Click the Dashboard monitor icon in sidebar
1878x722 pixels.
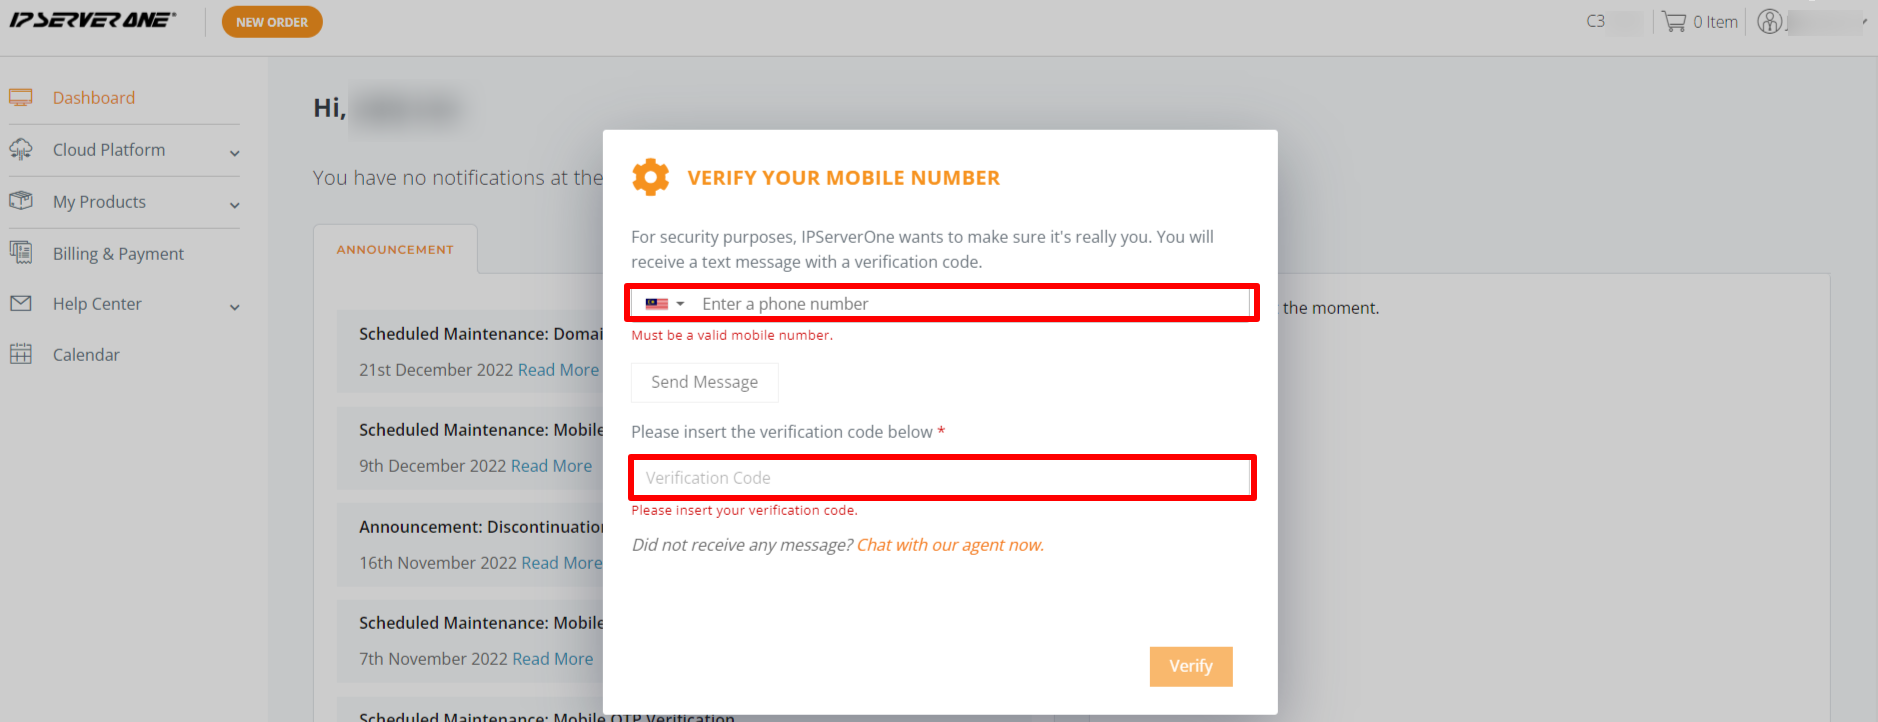click(x=21, y=98)
